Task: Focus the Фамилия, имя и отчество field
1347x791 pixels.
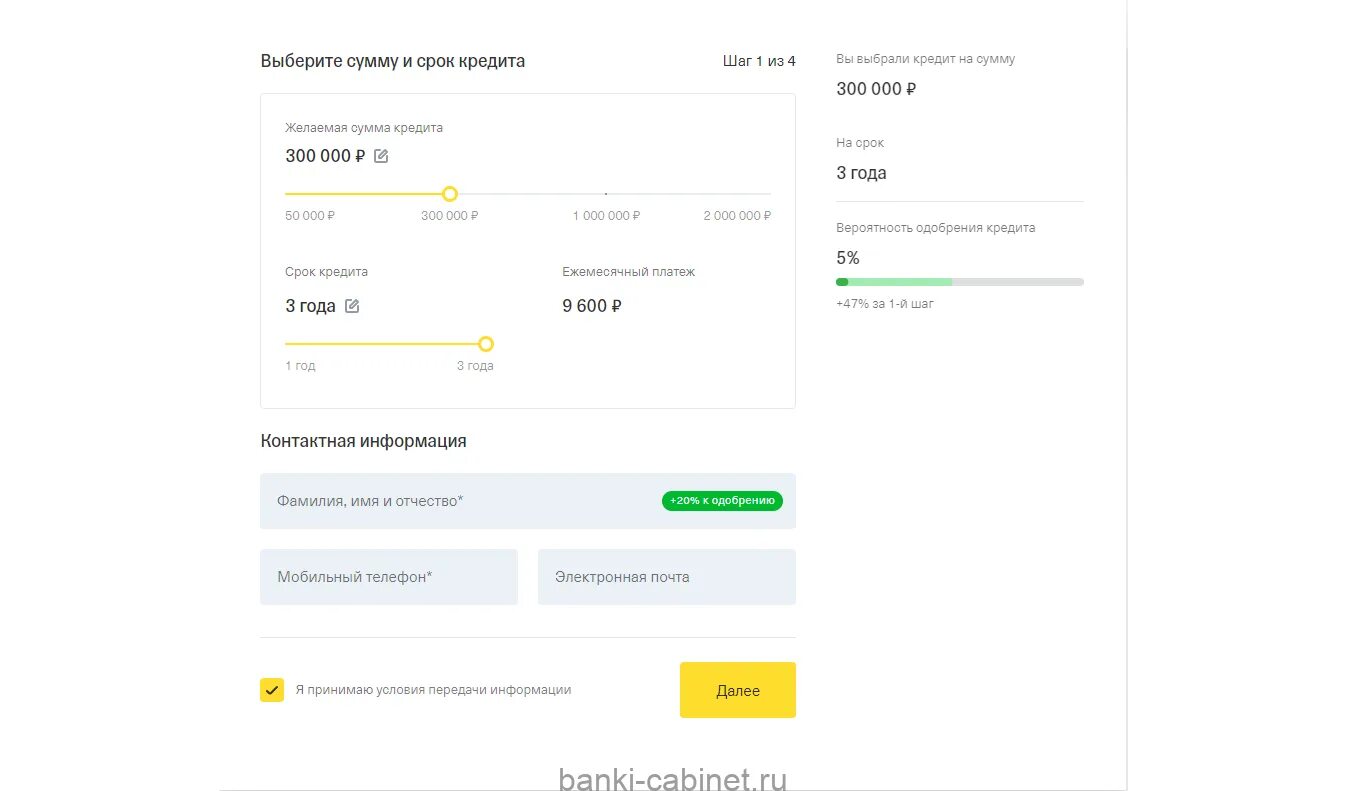Action: click(x=528, y=501)
